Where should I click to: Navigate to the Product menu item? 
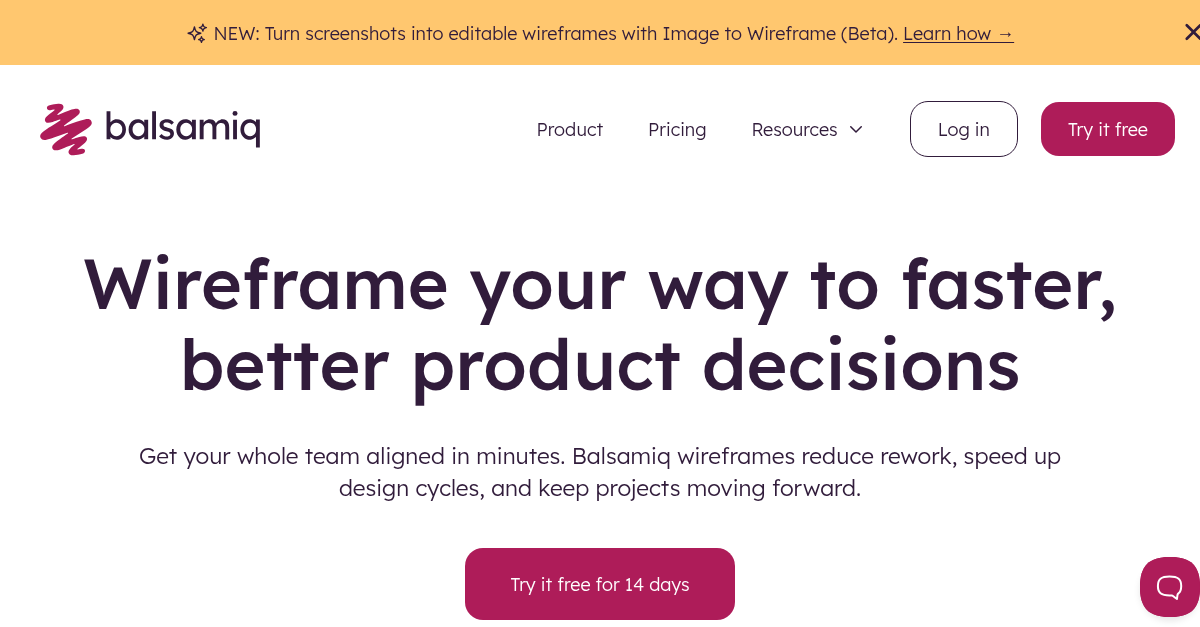click(569, 129)
